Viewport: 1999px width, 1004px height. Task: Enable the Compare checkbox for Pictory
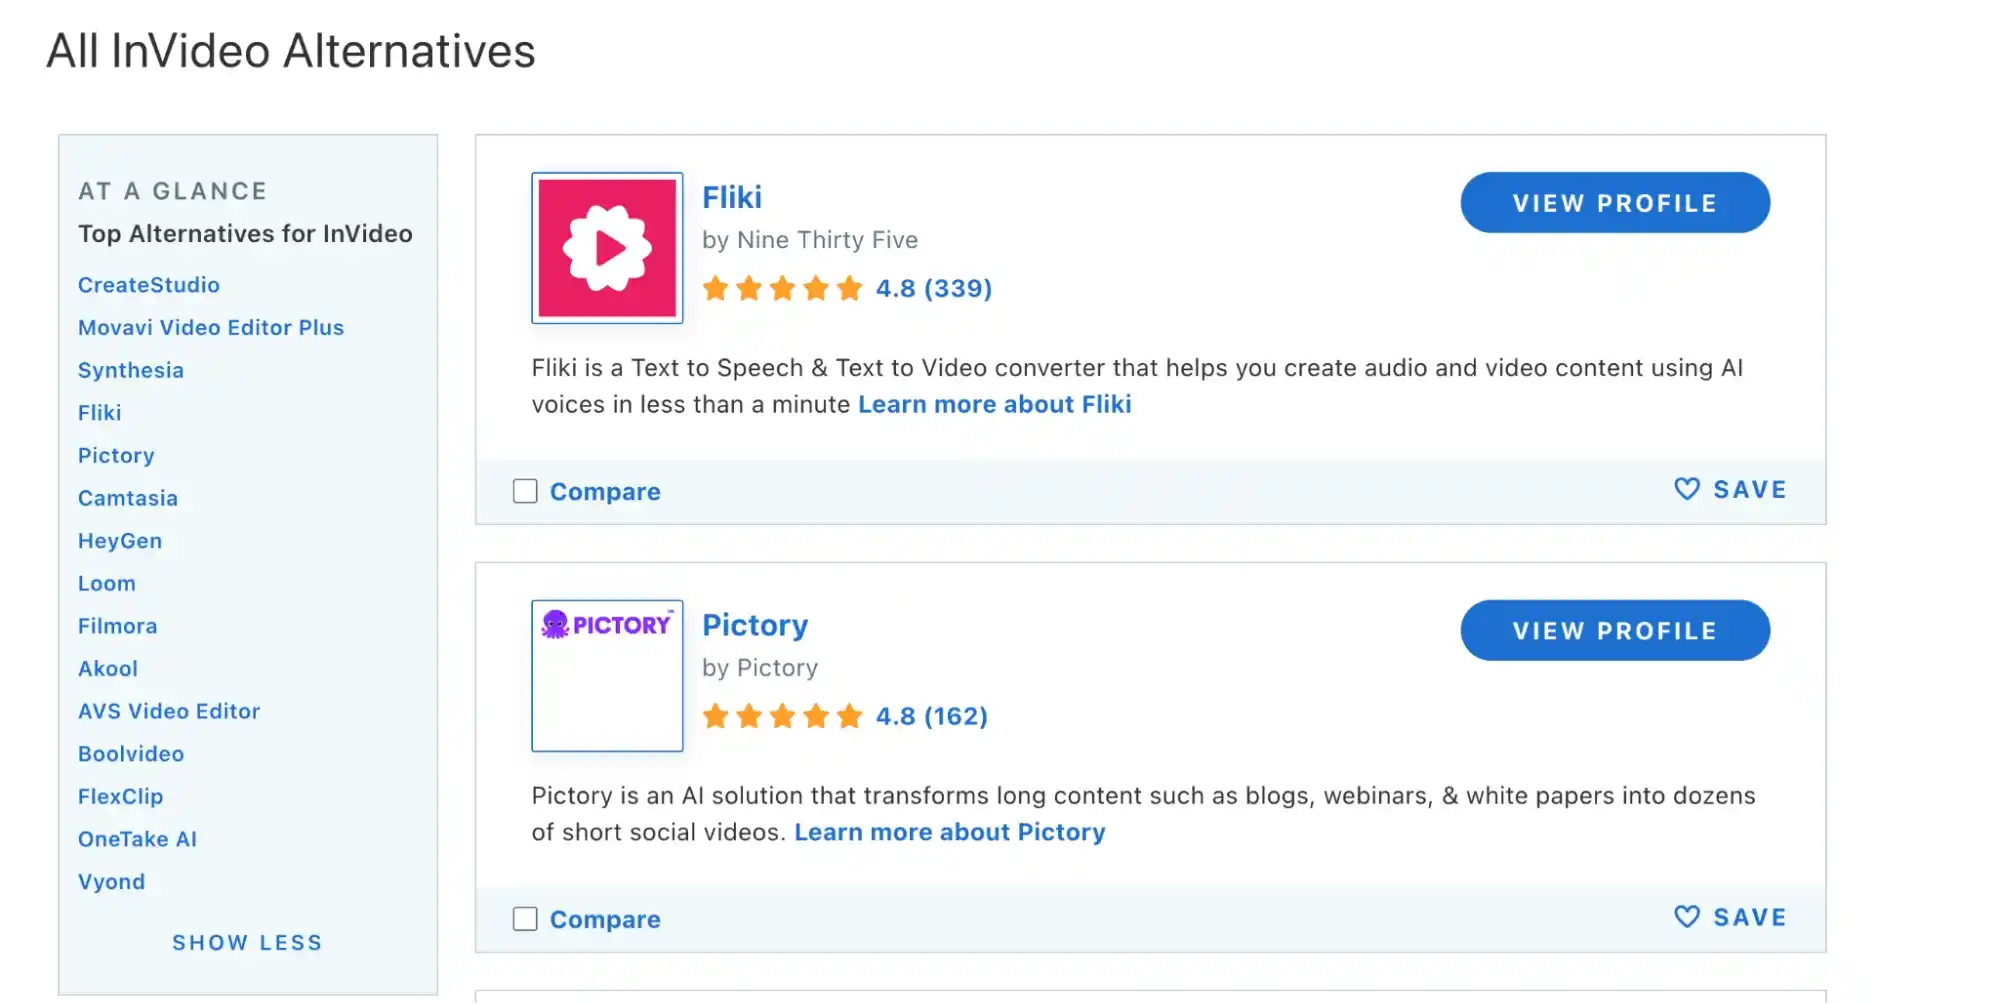click(524, 918)
